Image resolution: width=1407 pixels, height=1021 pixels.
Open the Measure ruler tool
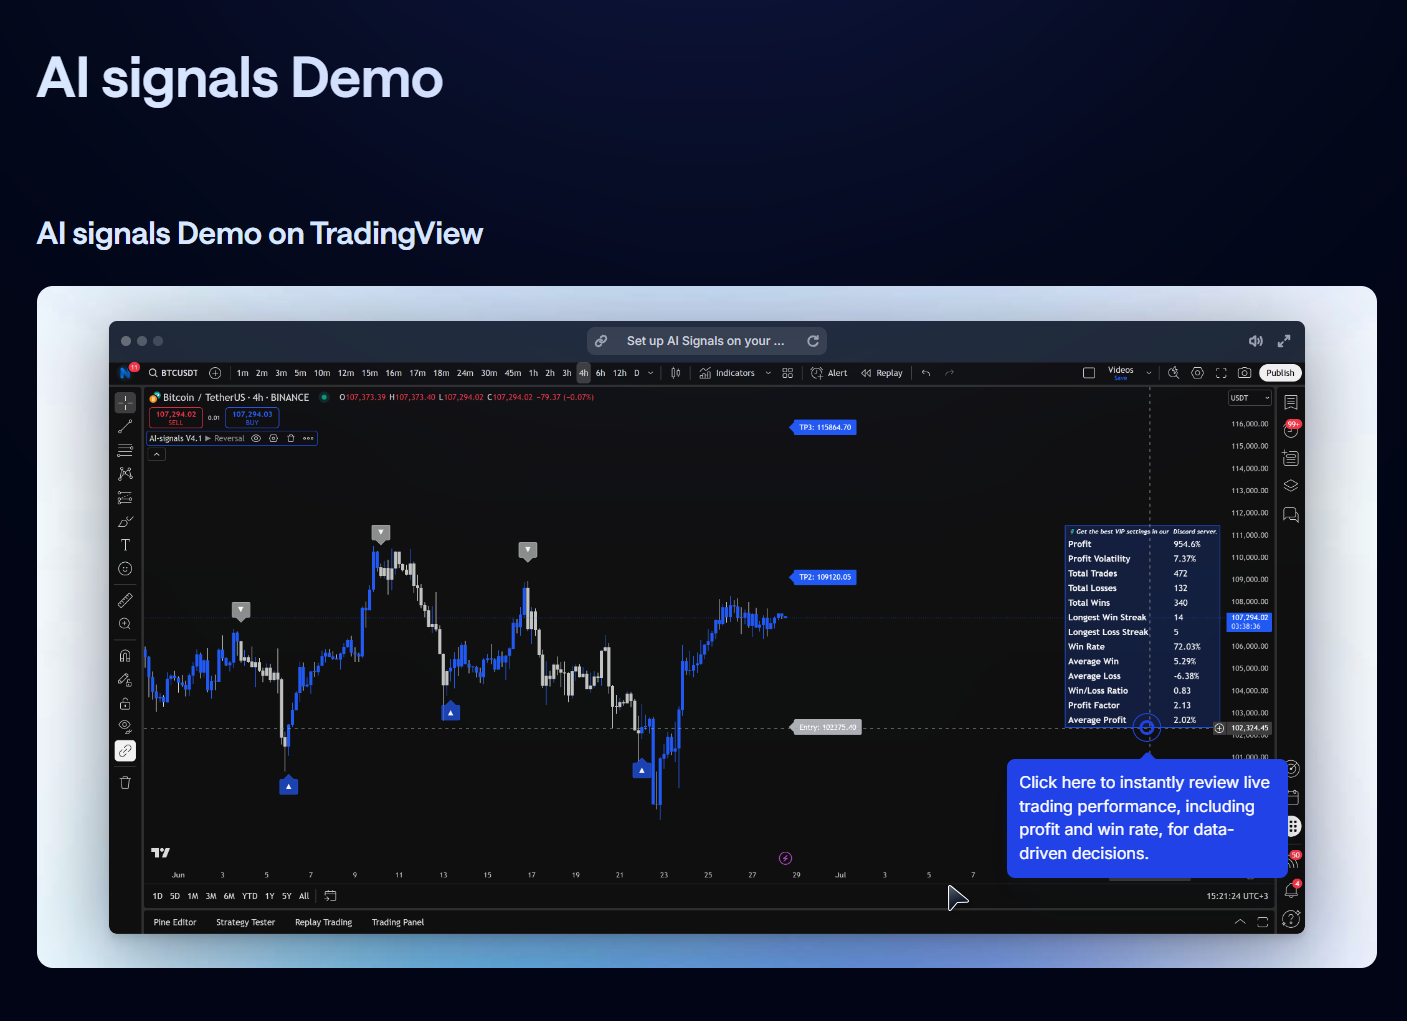125,599
